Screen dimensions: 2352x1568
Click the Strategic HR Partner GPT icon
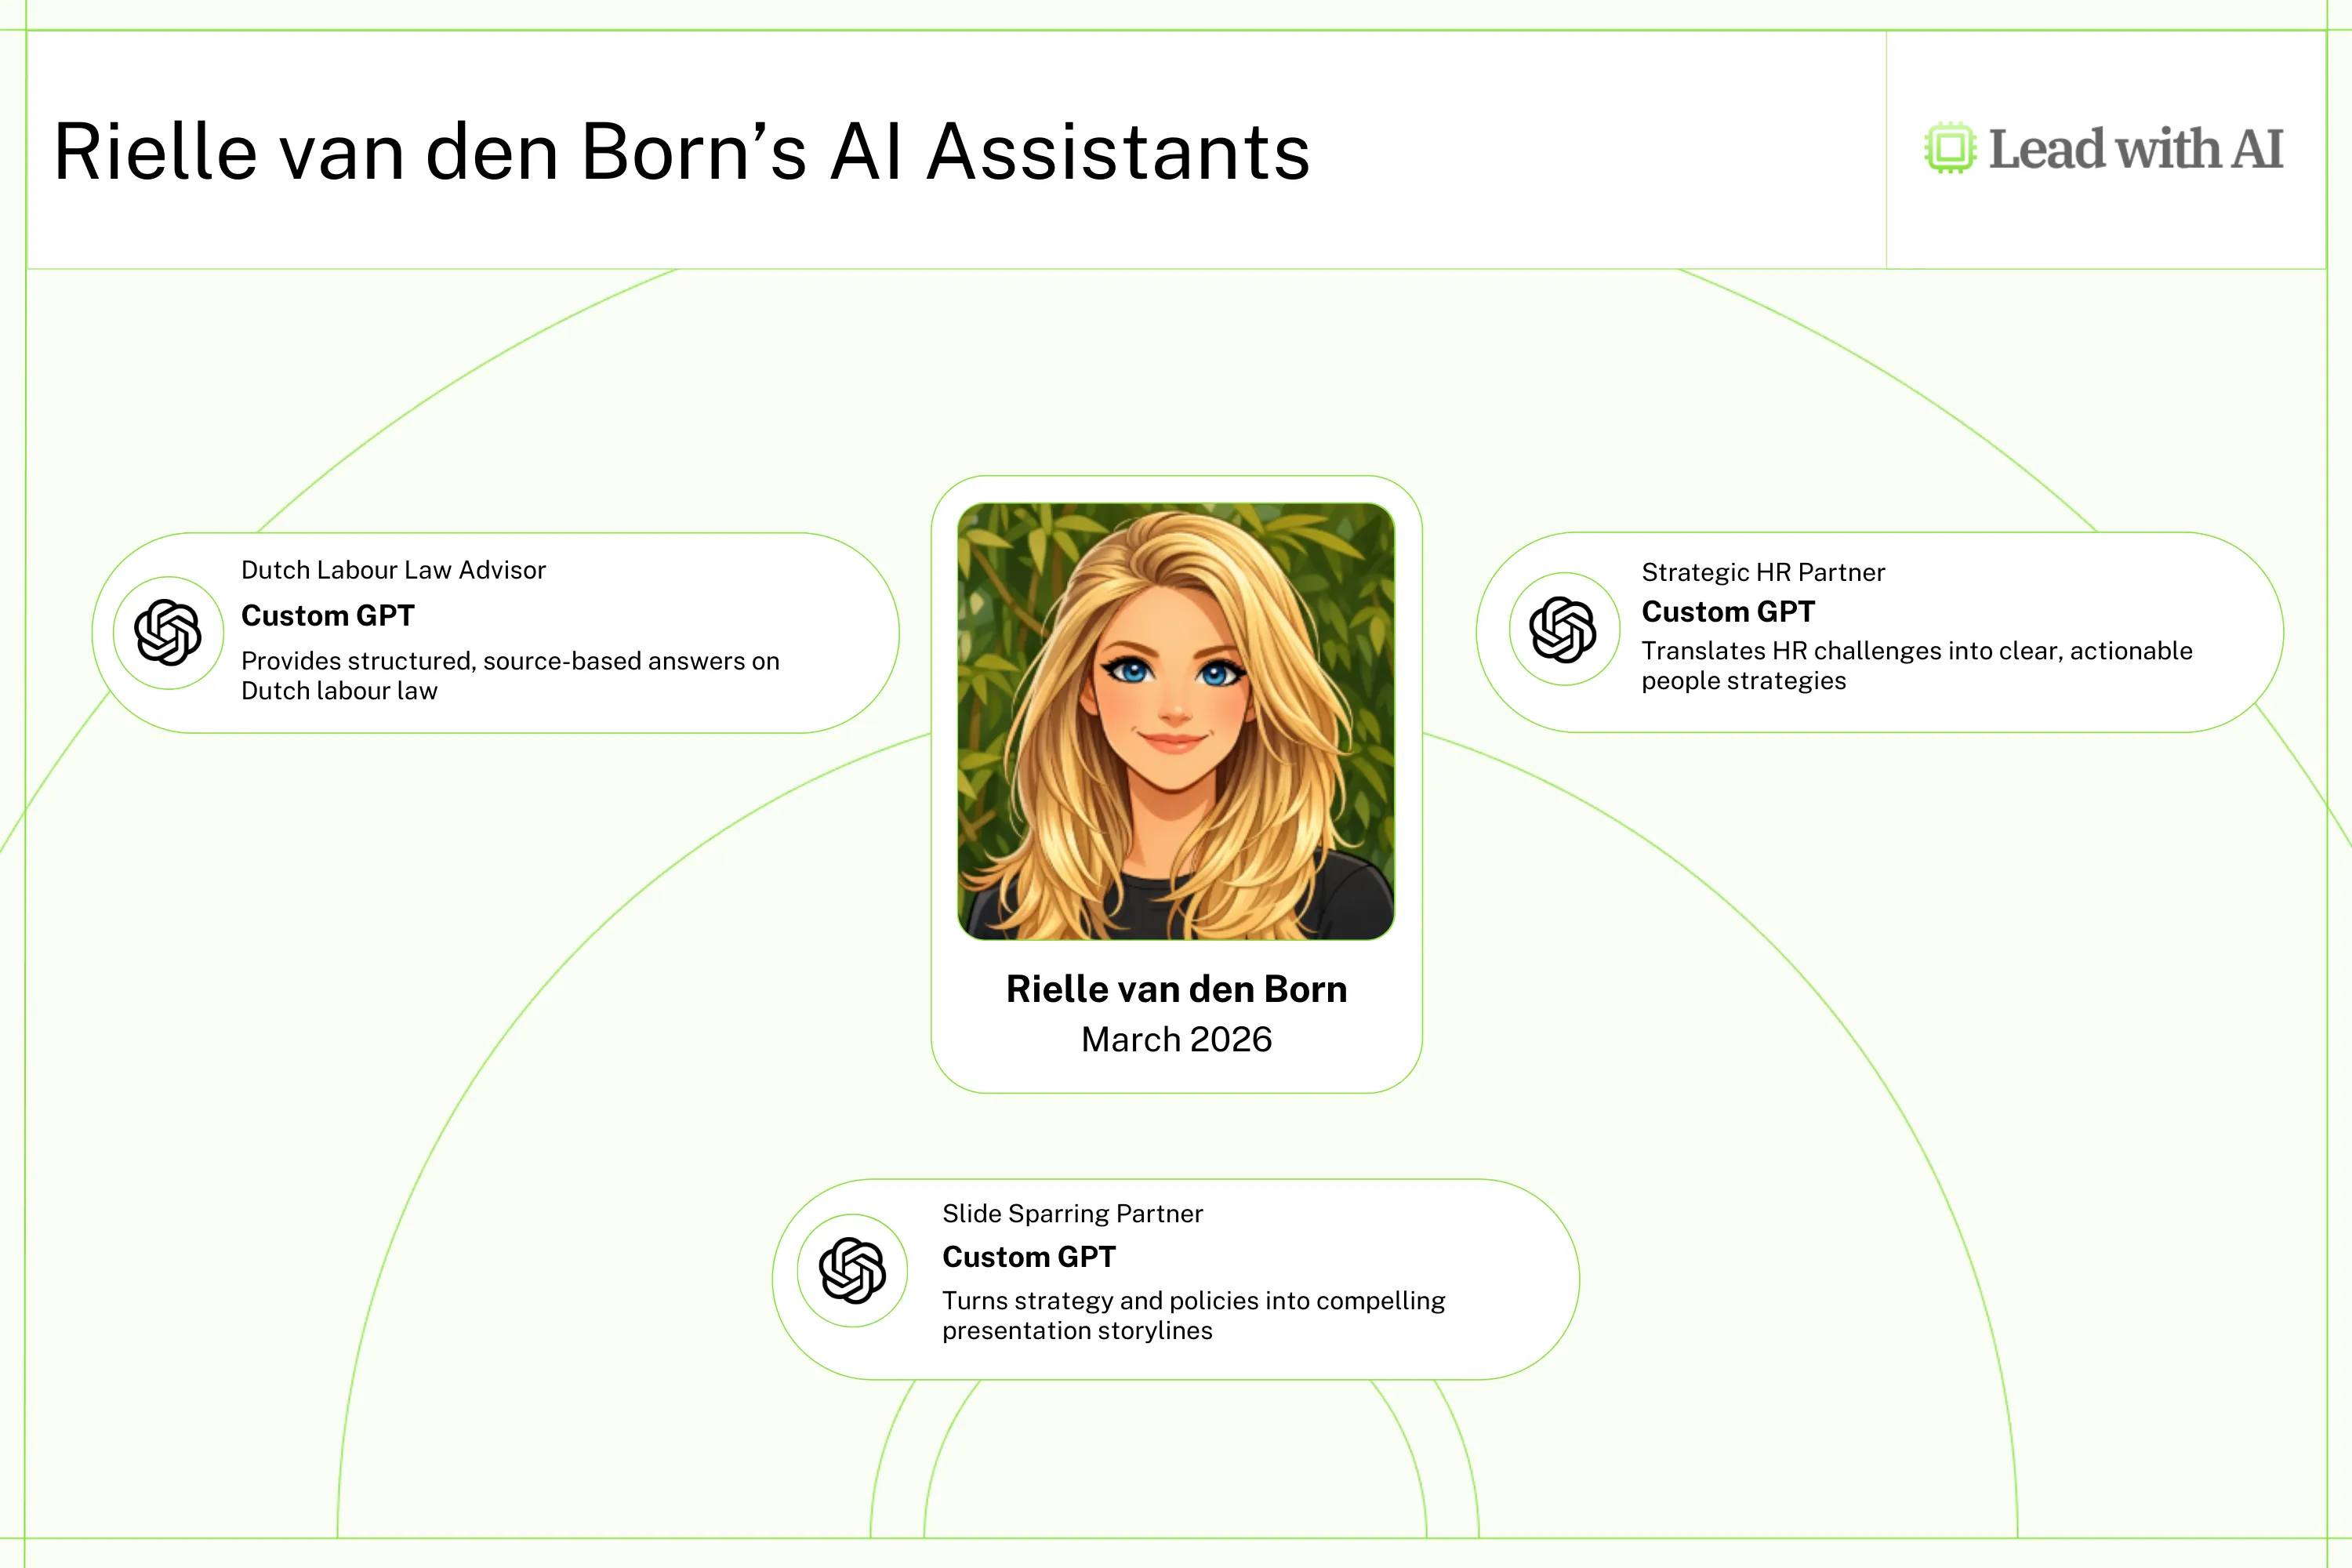pos(1563,629)
